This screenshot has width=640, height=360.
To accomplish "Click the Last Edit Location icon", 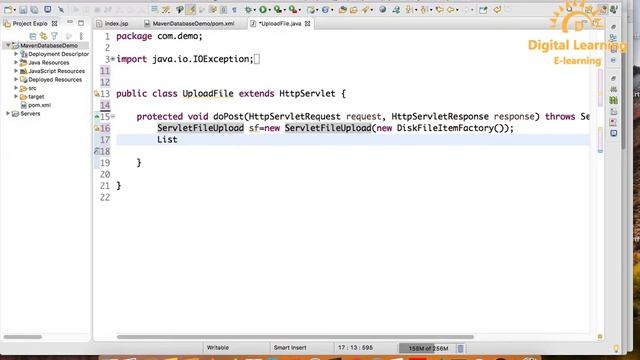I will click(x=440, y=9).
